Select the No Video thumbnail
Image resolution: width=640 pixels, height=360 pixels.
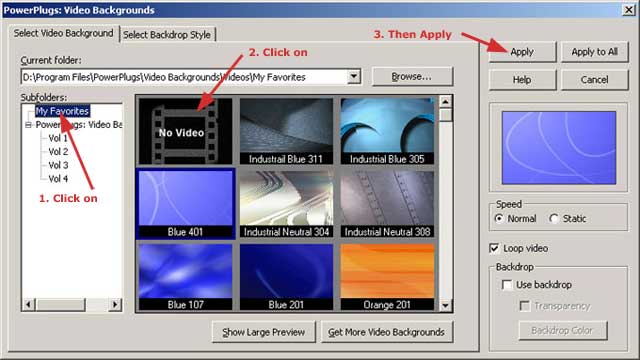(185, 131)
